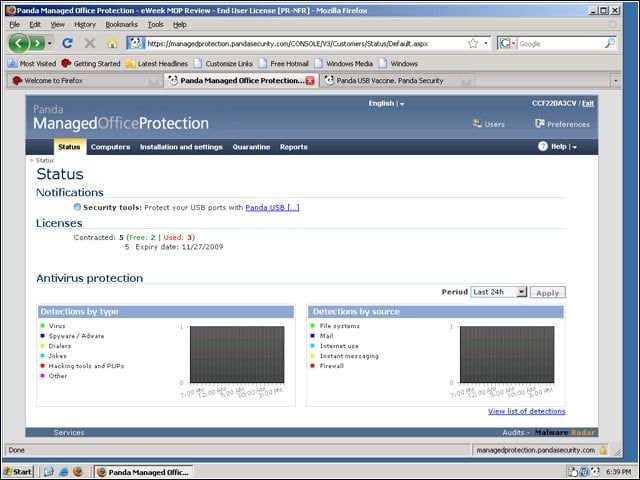Click the Services footer link
This screenshot has height=480, width=640.
coord(69,432)
